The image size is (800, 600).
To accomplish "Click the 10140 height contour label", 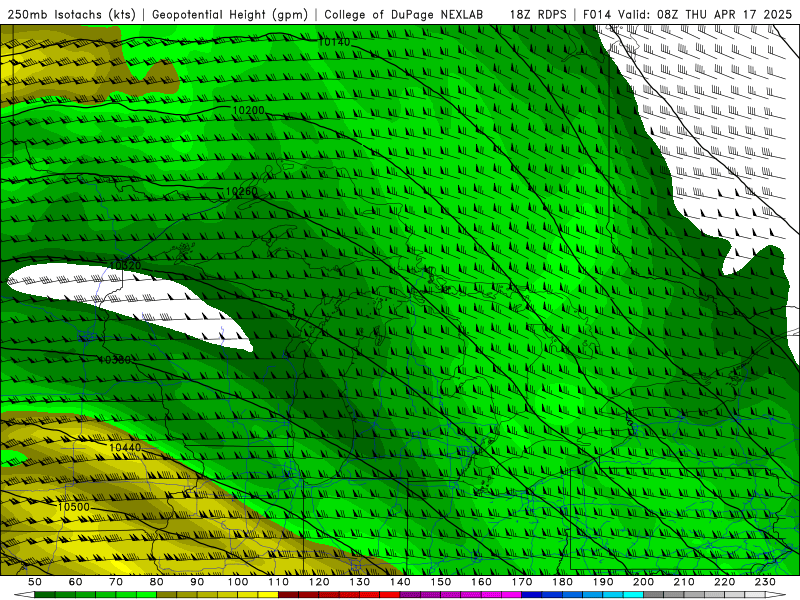I will (334, 42).
